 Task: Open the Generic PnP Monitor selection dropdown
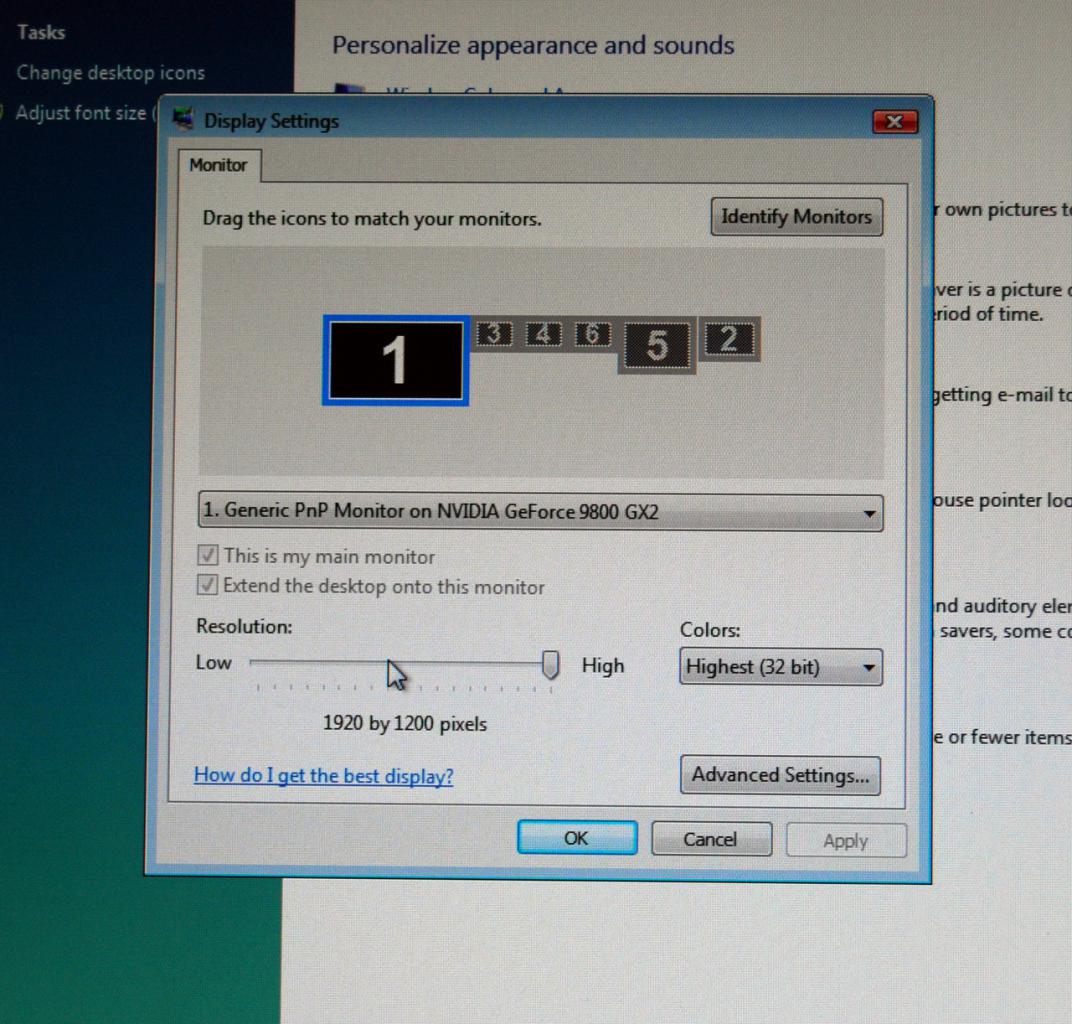click(x=540, y=512)
